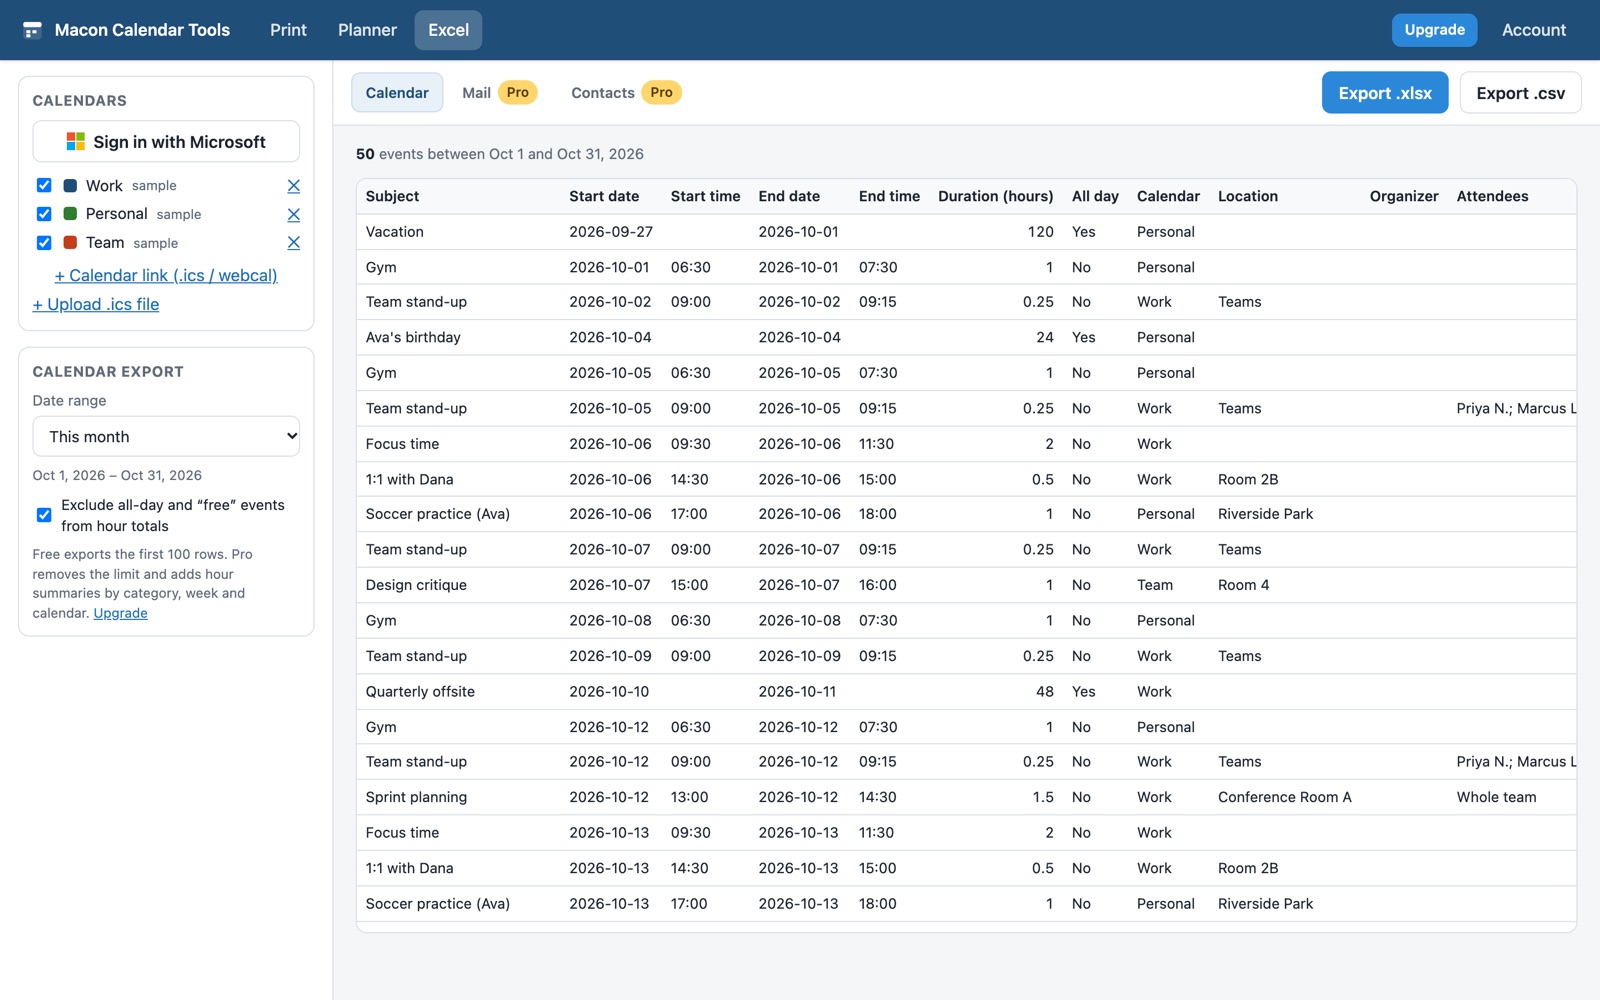Image resolution: width=1600 pixels, height=1000 pixels.
Task: Export events as .csv
Action: tap(1520, 93)
